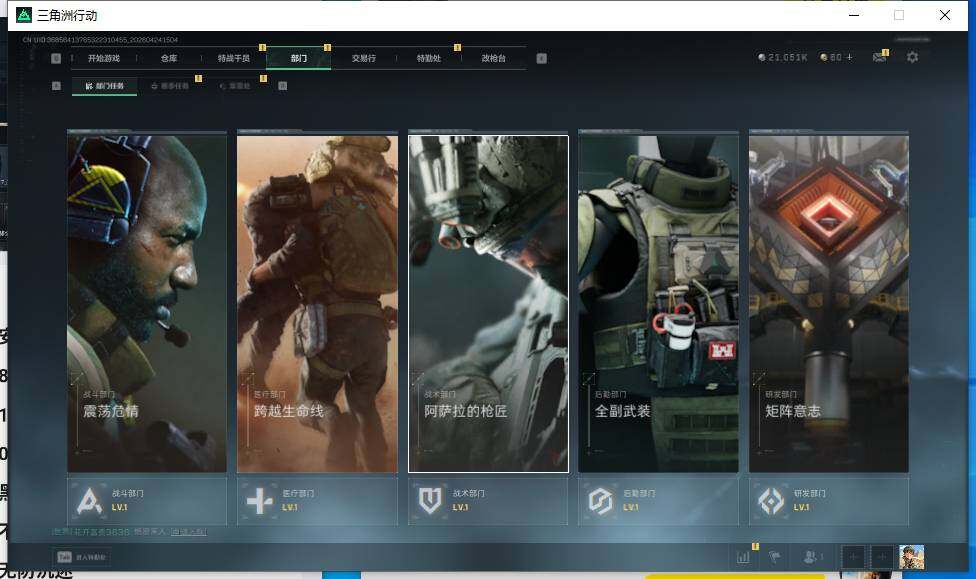Image resolution: width=976 pixels, height=579 pixels.
Task: Switch to the 交易行 tab
Action: (x=364, y=58)
